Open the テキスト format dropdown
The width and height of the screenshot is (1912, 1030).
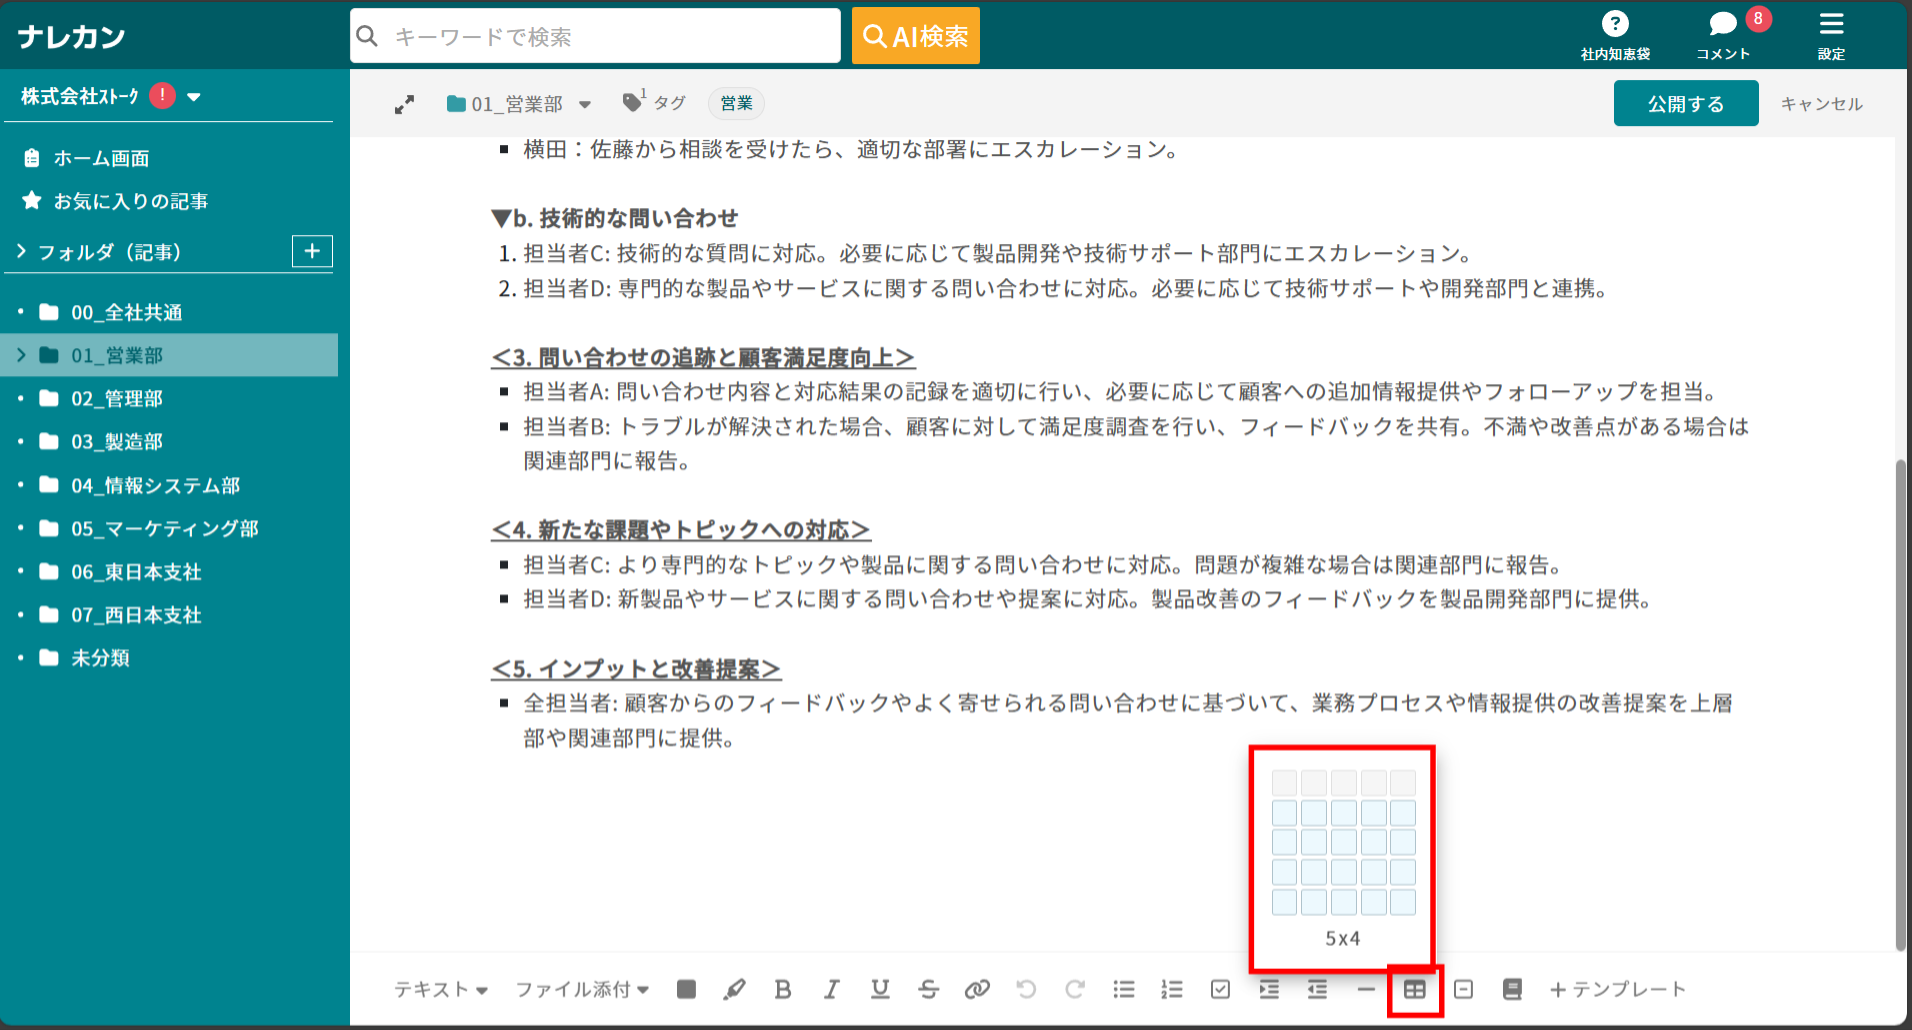438,989
